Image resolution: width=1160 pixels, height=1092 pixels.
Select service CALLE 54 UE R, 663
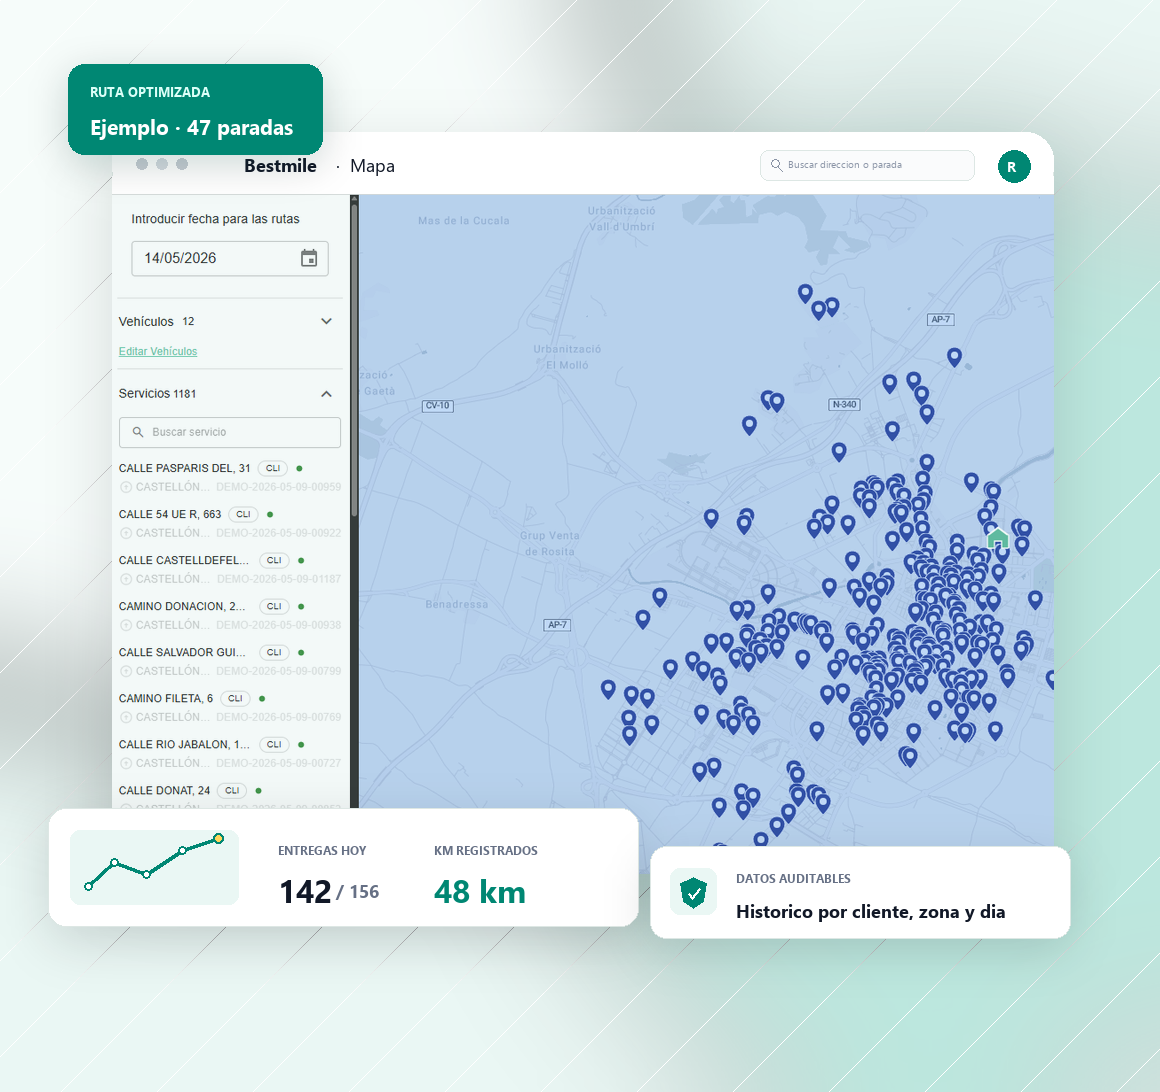(x=169, y=514)
